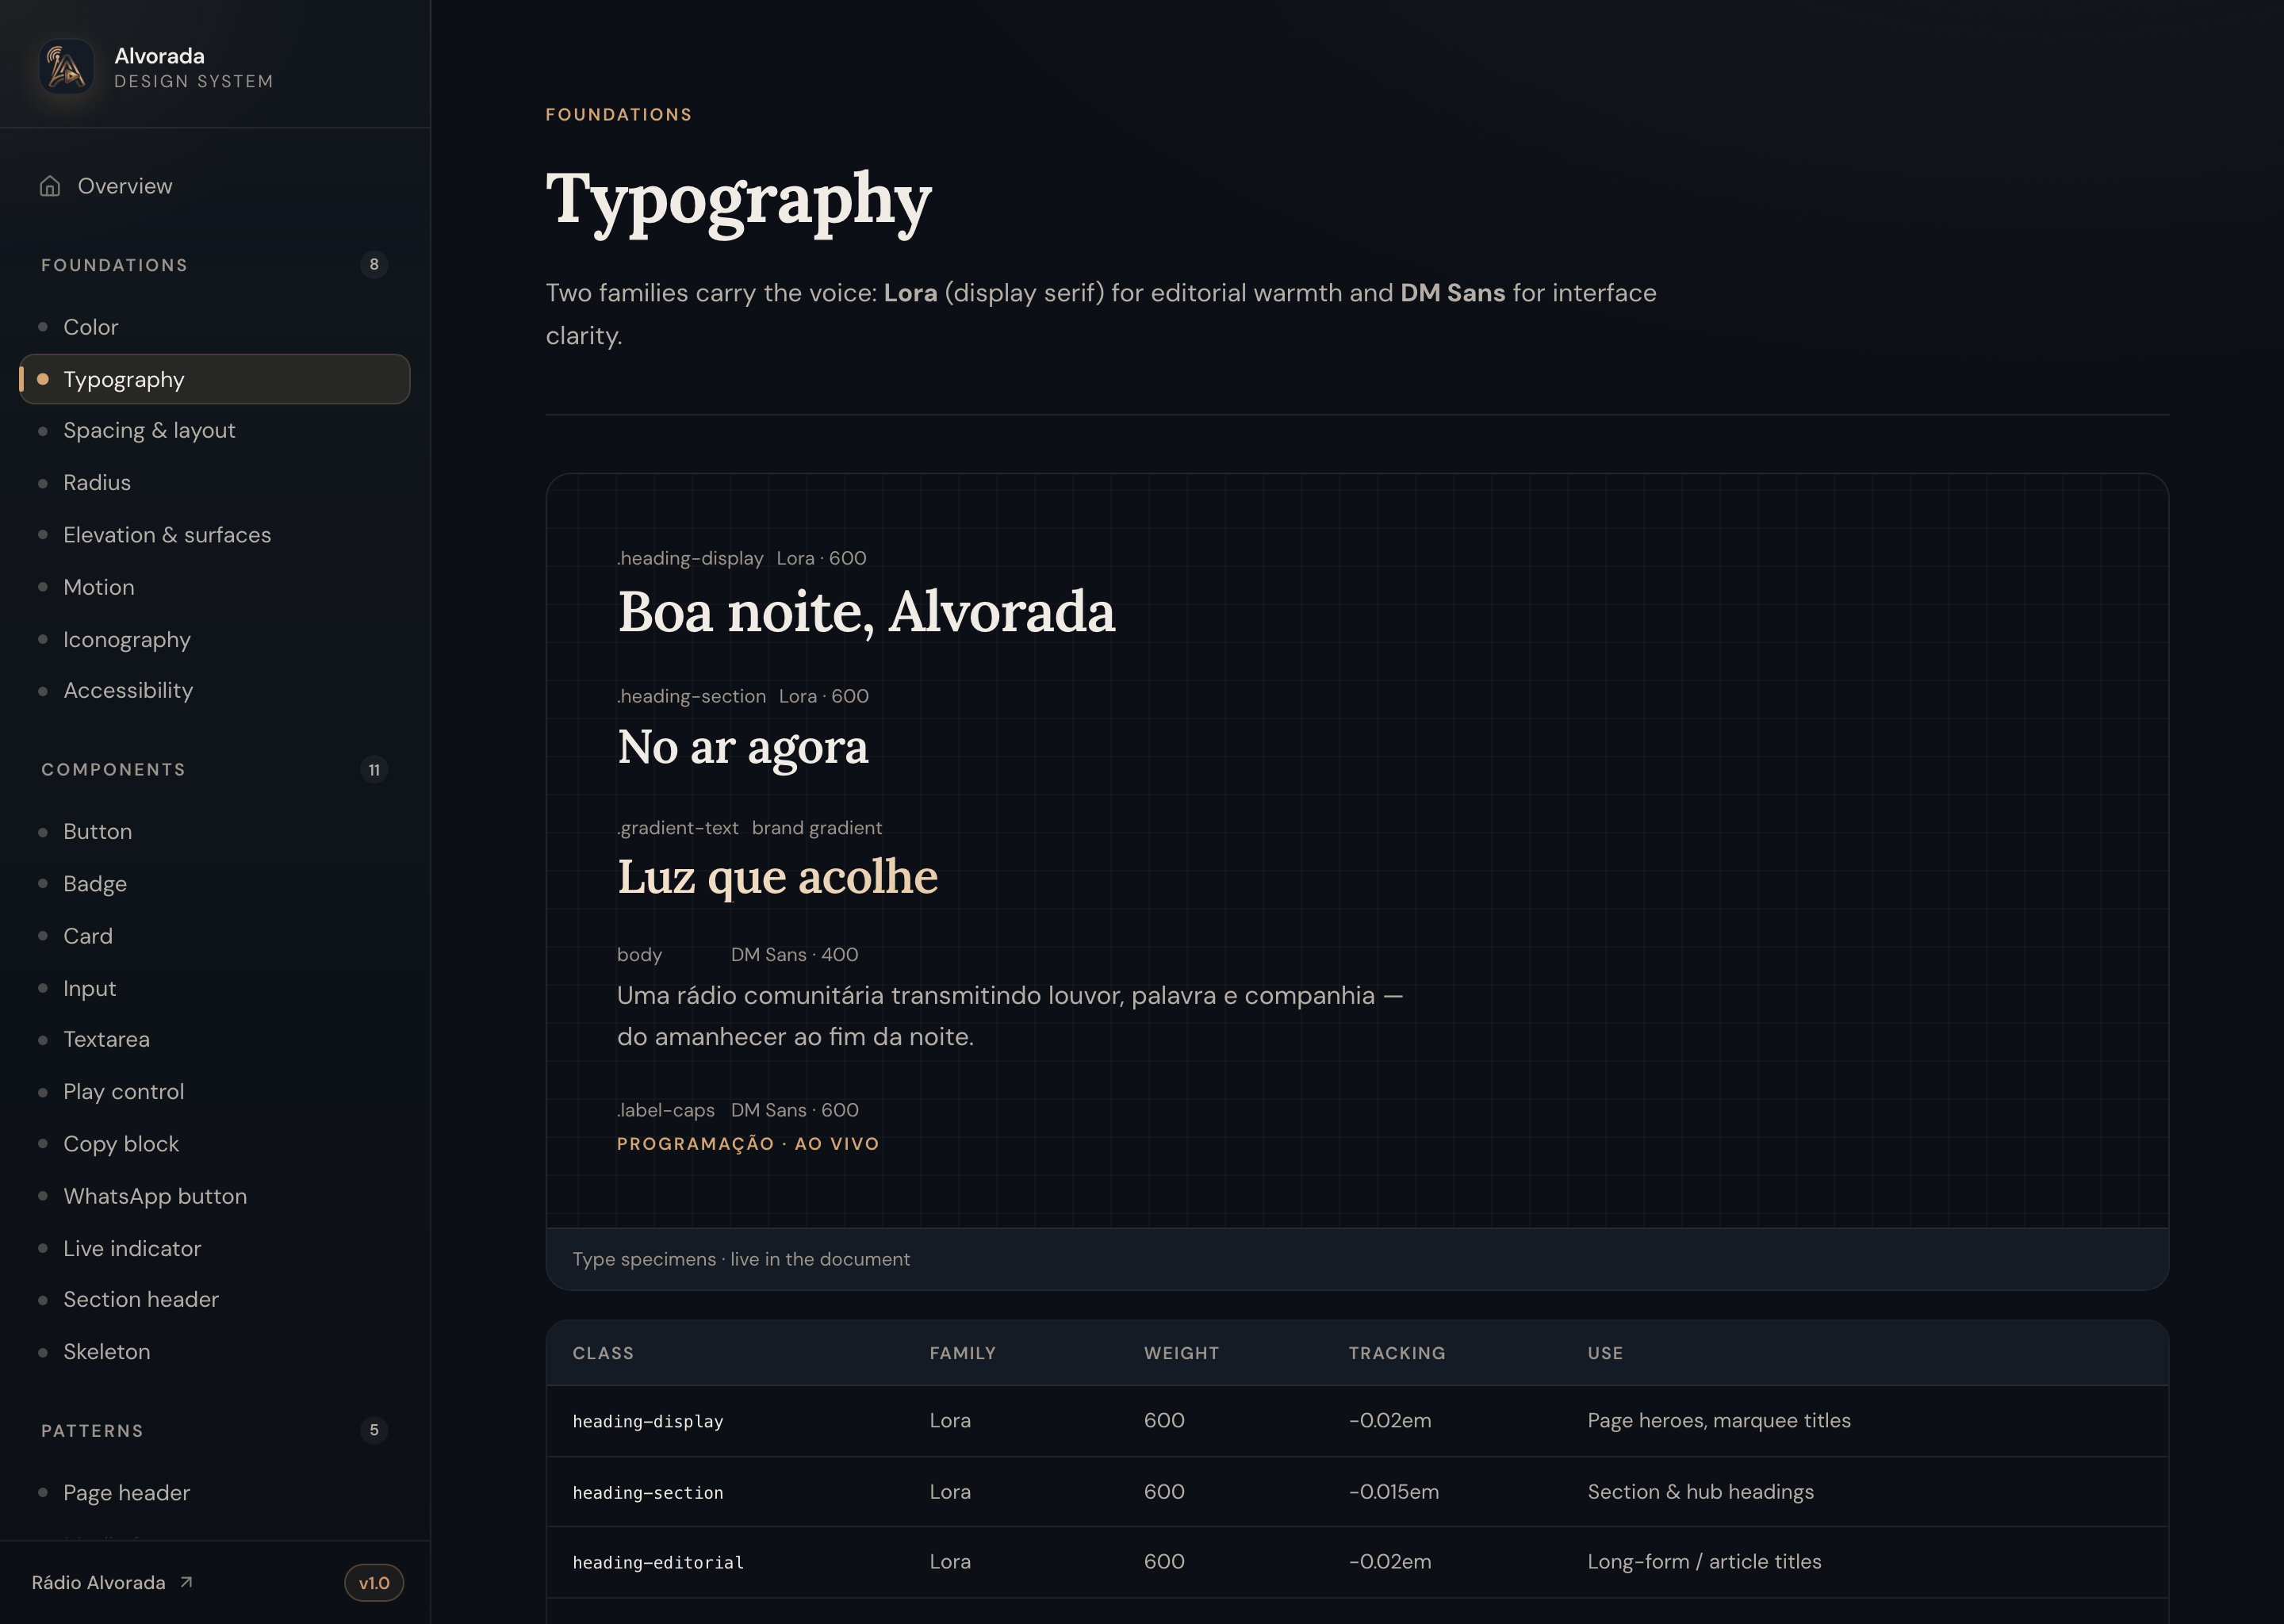Go to the Motion page
Screen dimensions: 2284x1624
(214, 587)
